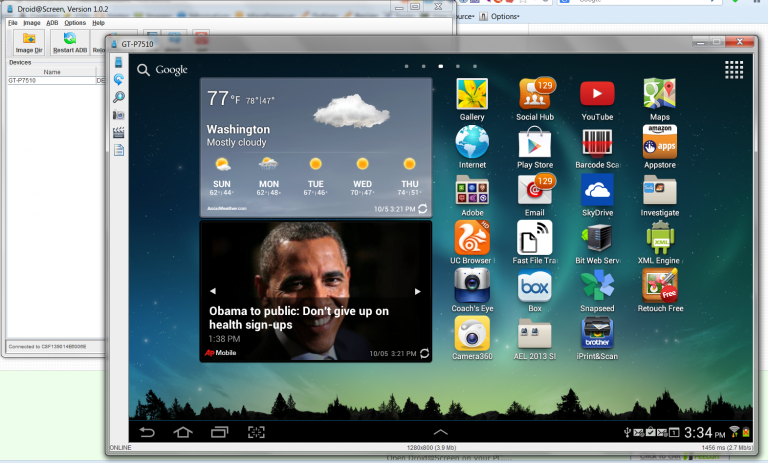The width and height of the screenshot is (768, 463).
Task: Refresh the weather widget
Action: pos(423,208)
